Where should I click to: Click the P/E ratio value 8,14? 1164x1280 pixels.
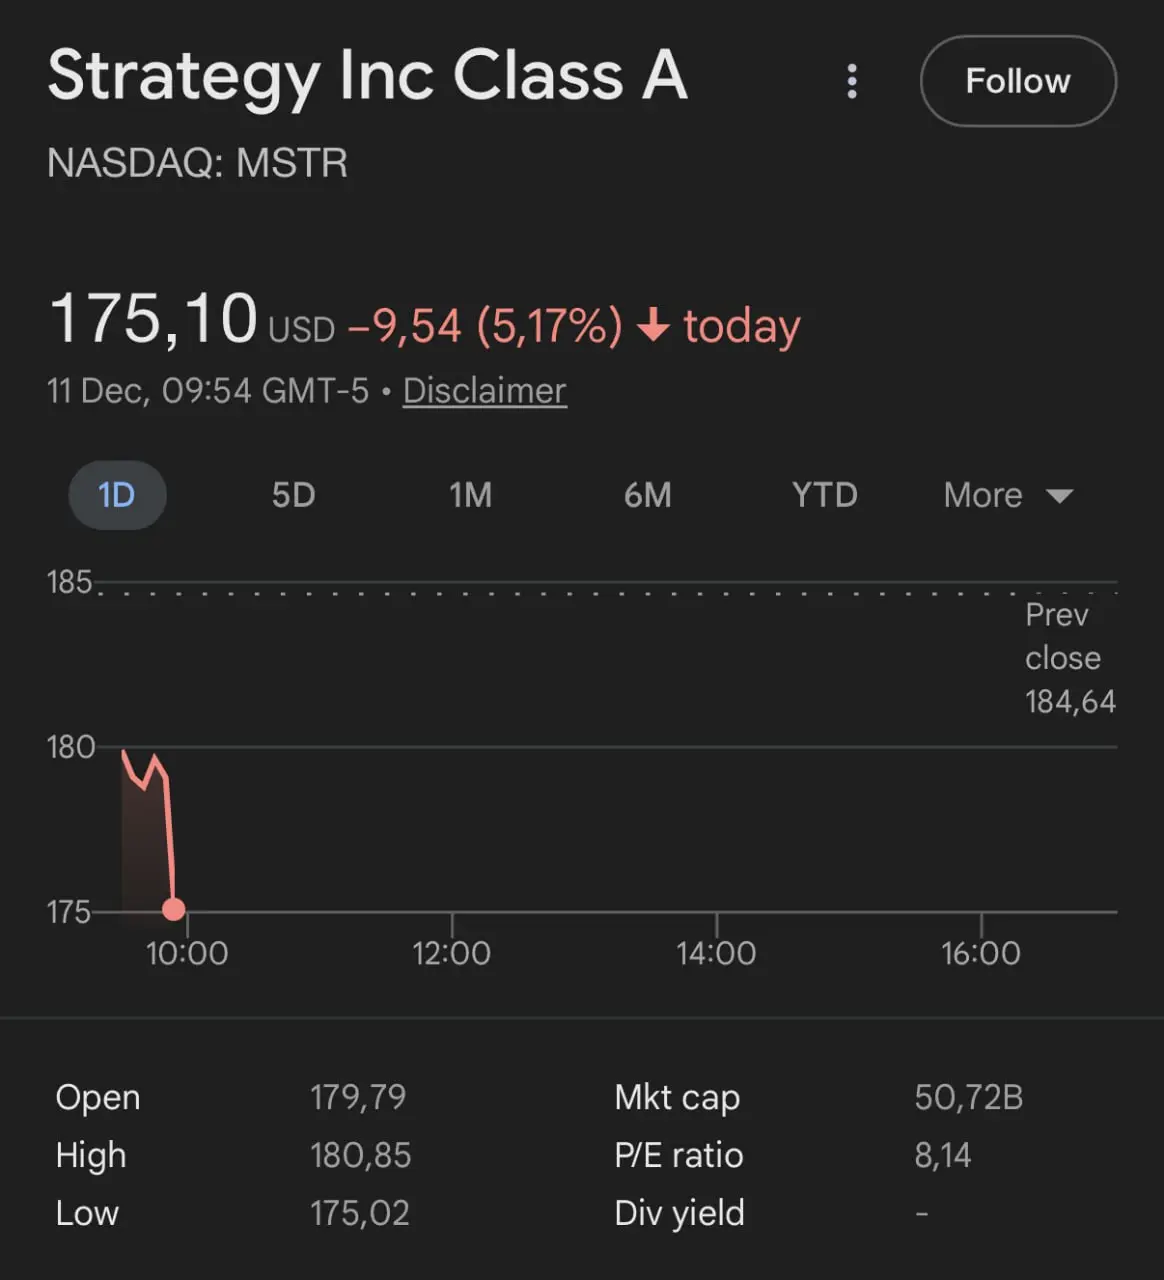coord(942,1155)
